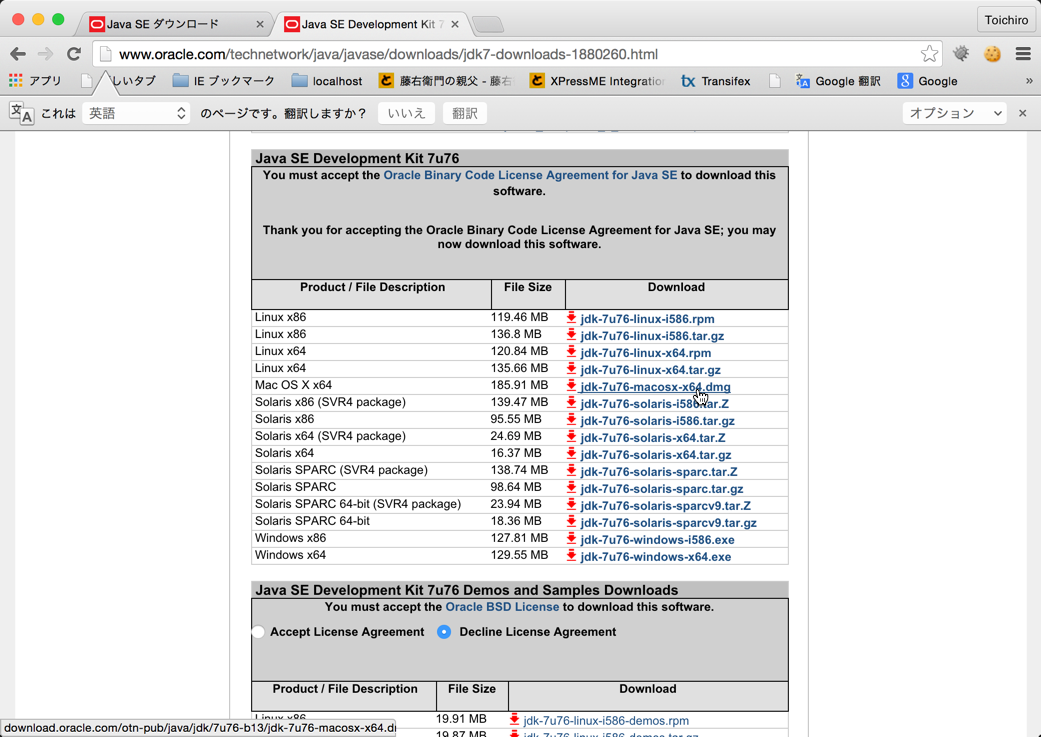Download jdk-7u76-solaris-i586.tar.gz
The image size is (1041, 737).
tap(657, 421)
